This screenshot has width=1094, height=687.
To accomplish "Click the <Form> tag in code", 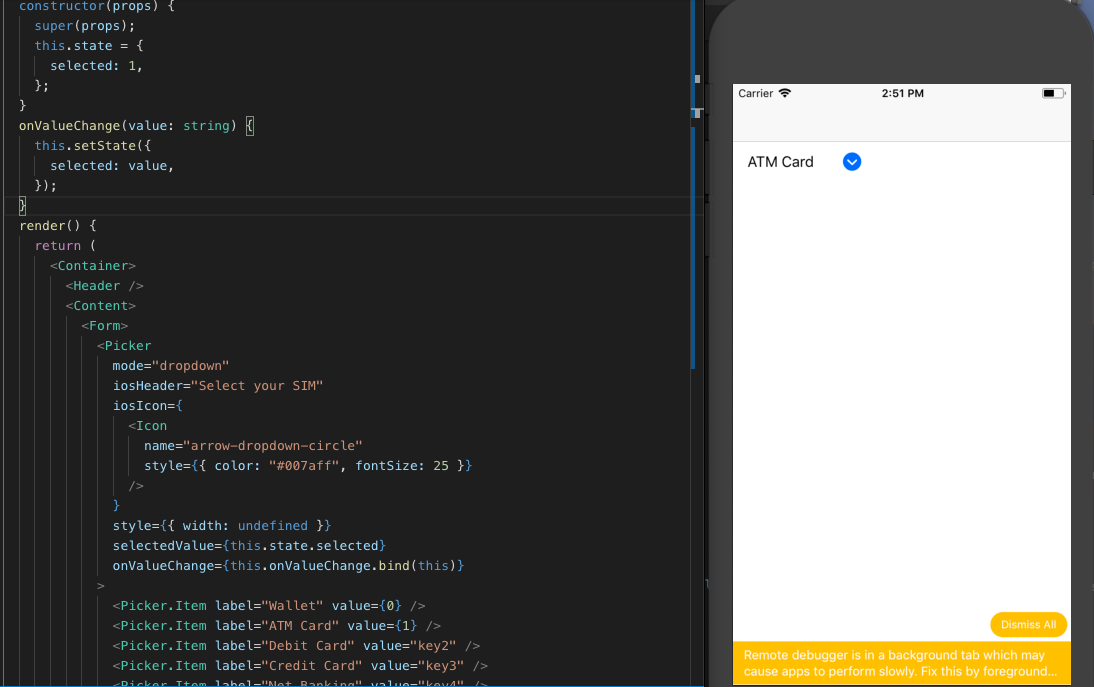I will [105, 326].
